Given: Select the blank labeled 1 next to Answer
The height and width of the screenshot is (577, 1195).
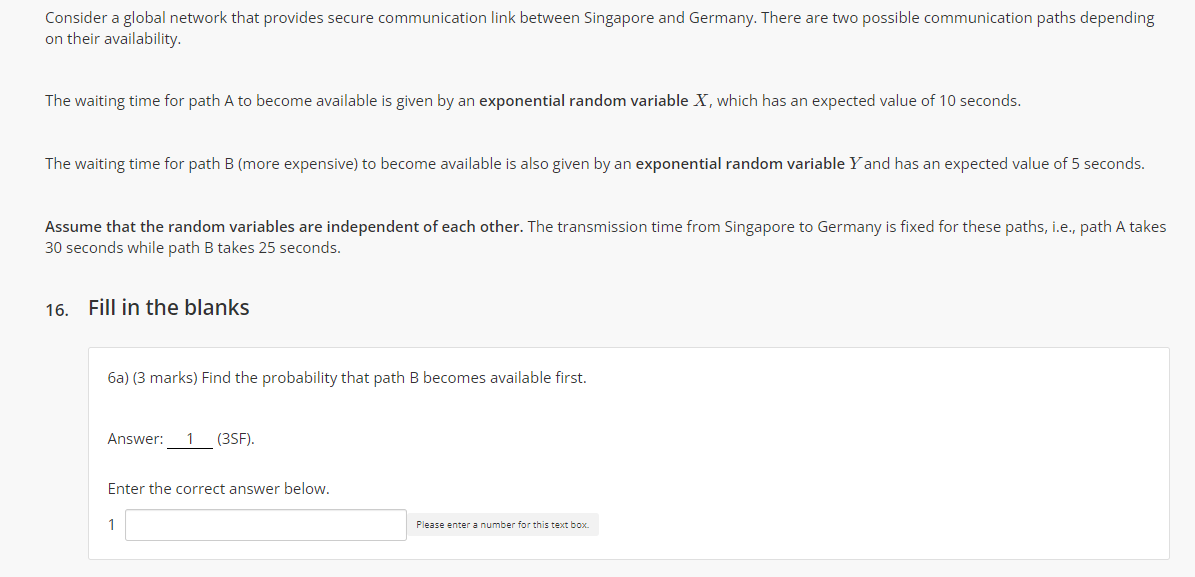Looking at the screenshot, I should click(190, 438).
